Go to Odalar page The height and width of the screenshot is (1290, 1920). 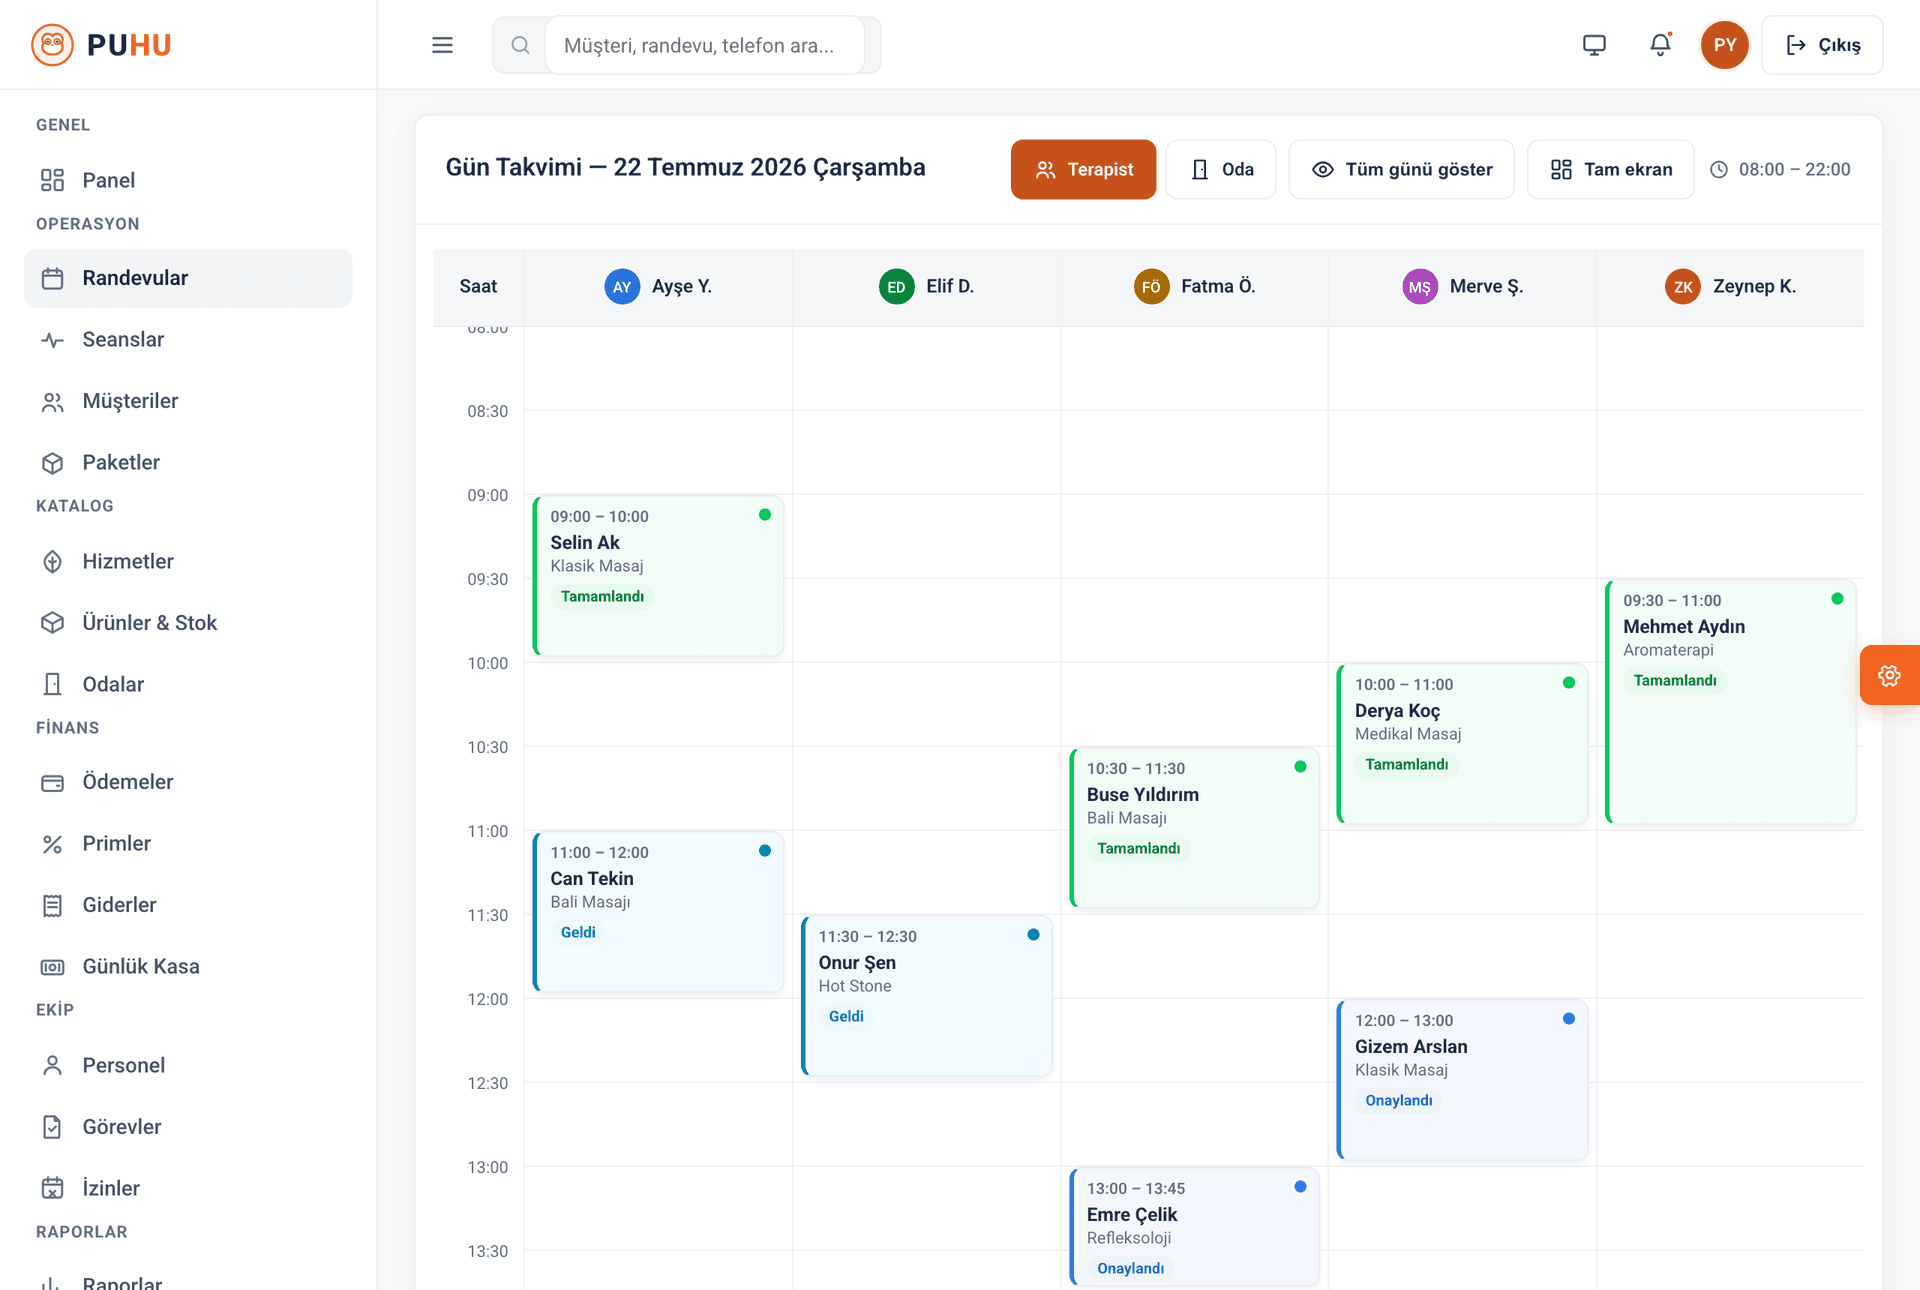(x=188, y=684)
